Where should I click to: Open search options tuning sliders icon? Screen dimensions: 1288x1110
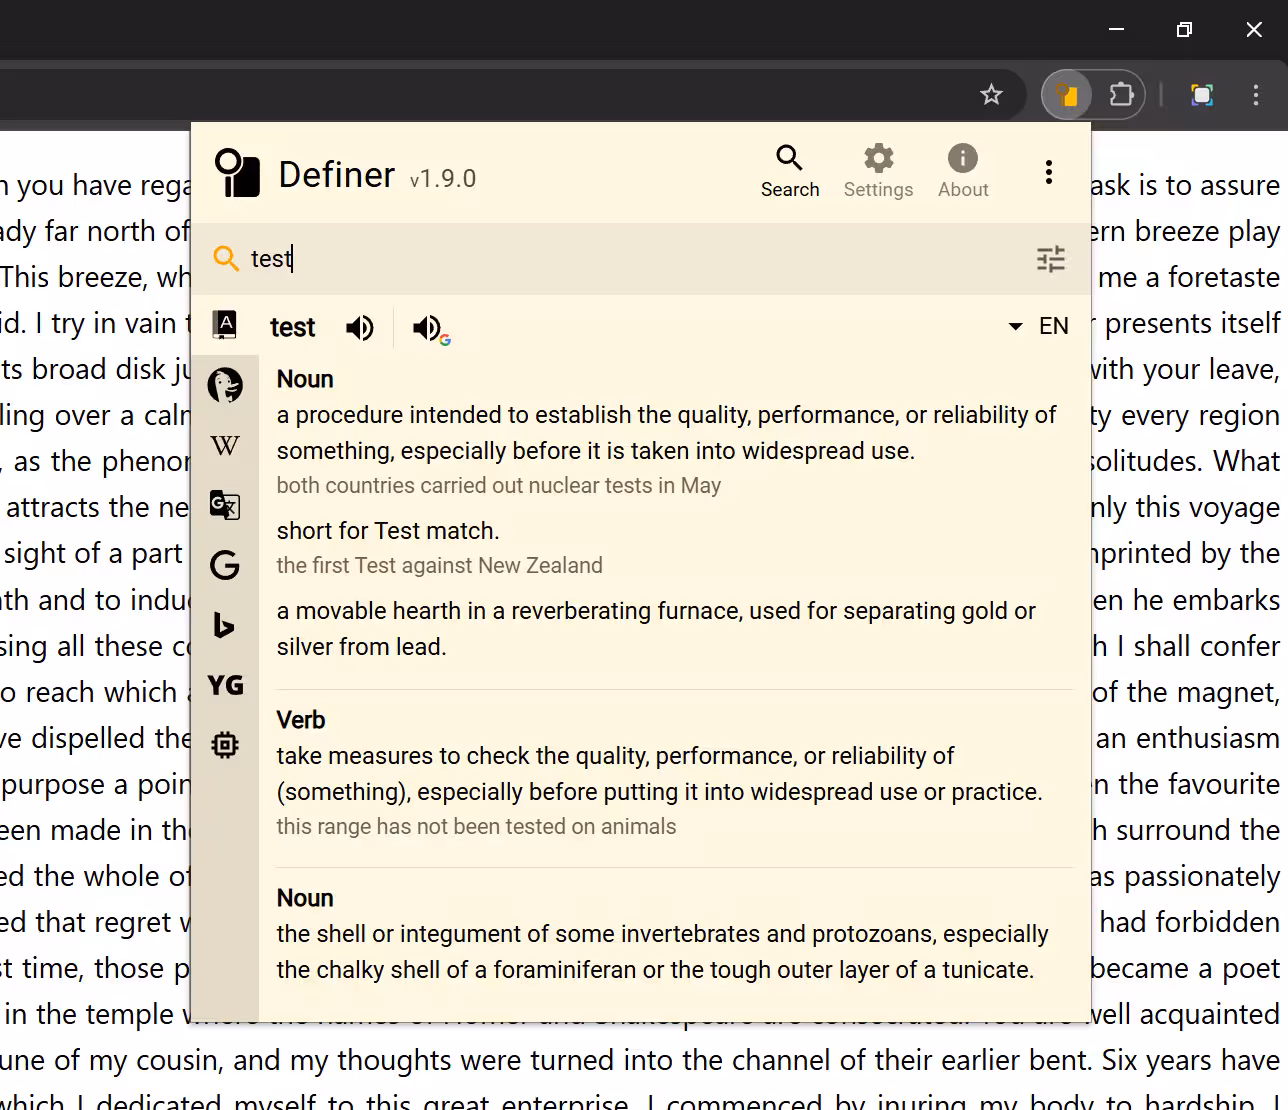(1050, 260)
